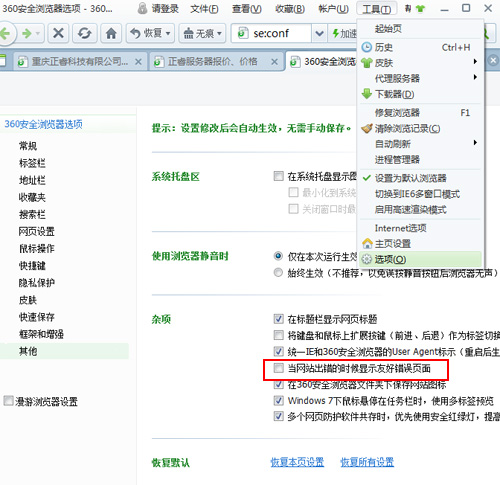The height and width of the screenshot is (485, 500).
Task: Open Internet选项 from the menu
Action: tap(421, 228)
